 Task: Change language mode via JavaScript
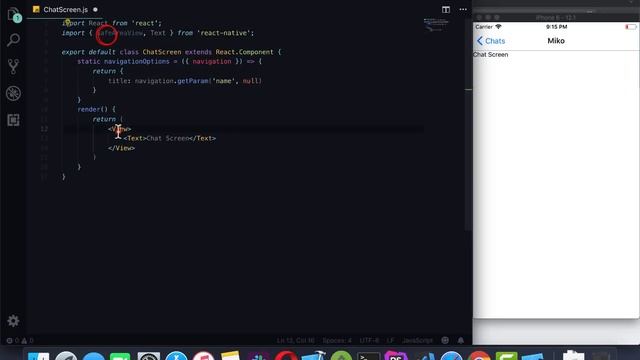coord(417,340)
